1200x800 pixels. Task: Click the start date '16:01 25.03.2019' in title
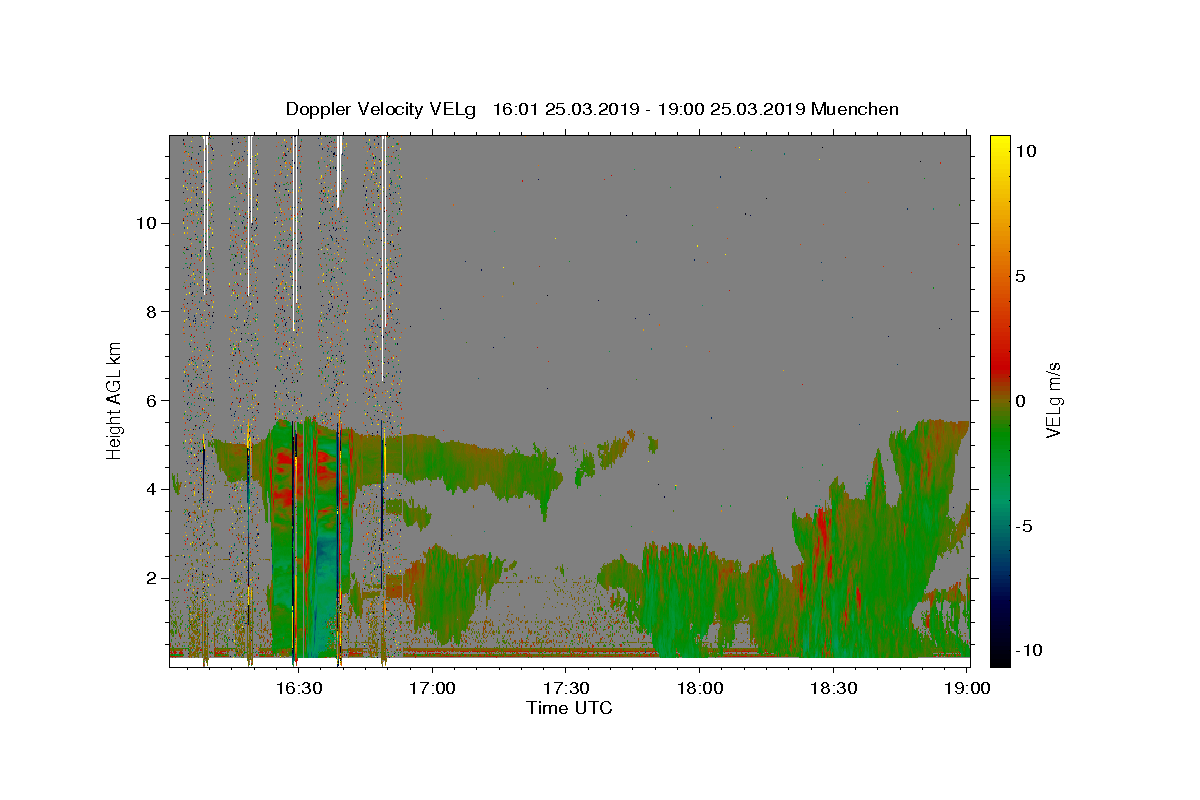566,109
